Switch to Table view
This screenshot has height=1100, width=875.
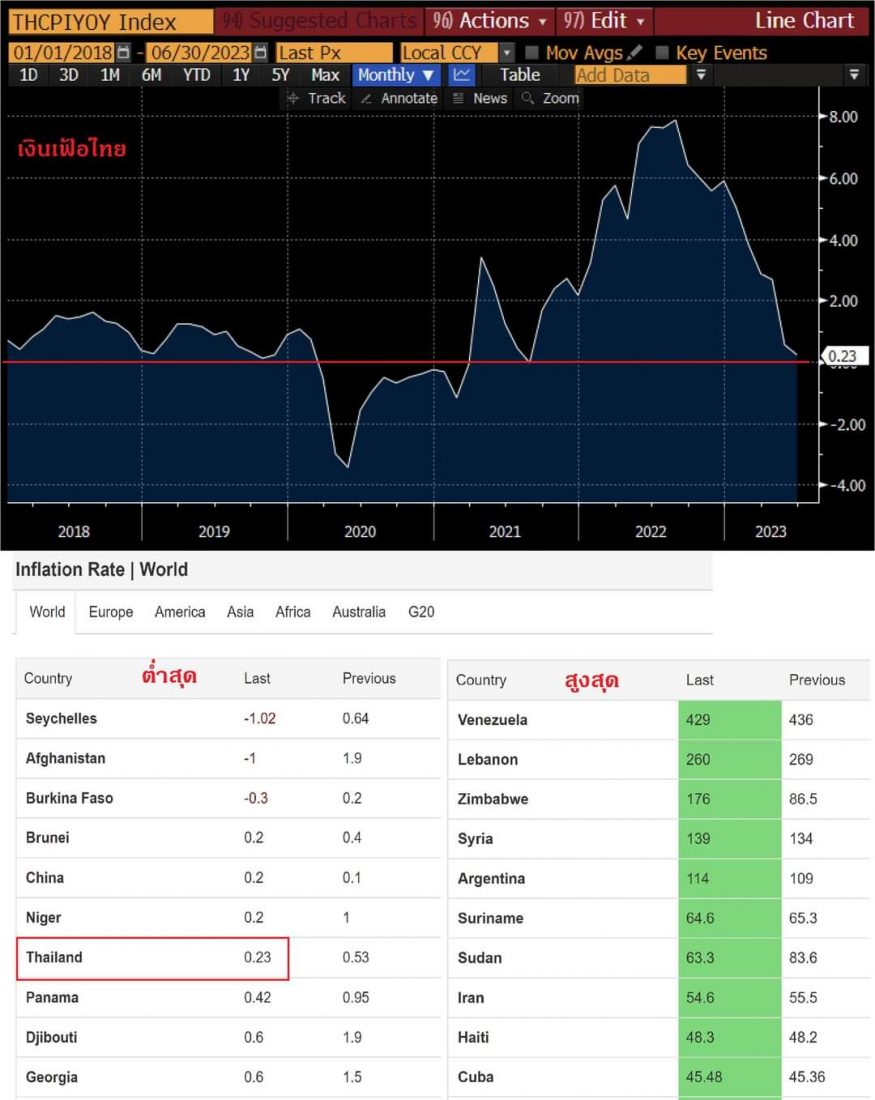point(519,75)
